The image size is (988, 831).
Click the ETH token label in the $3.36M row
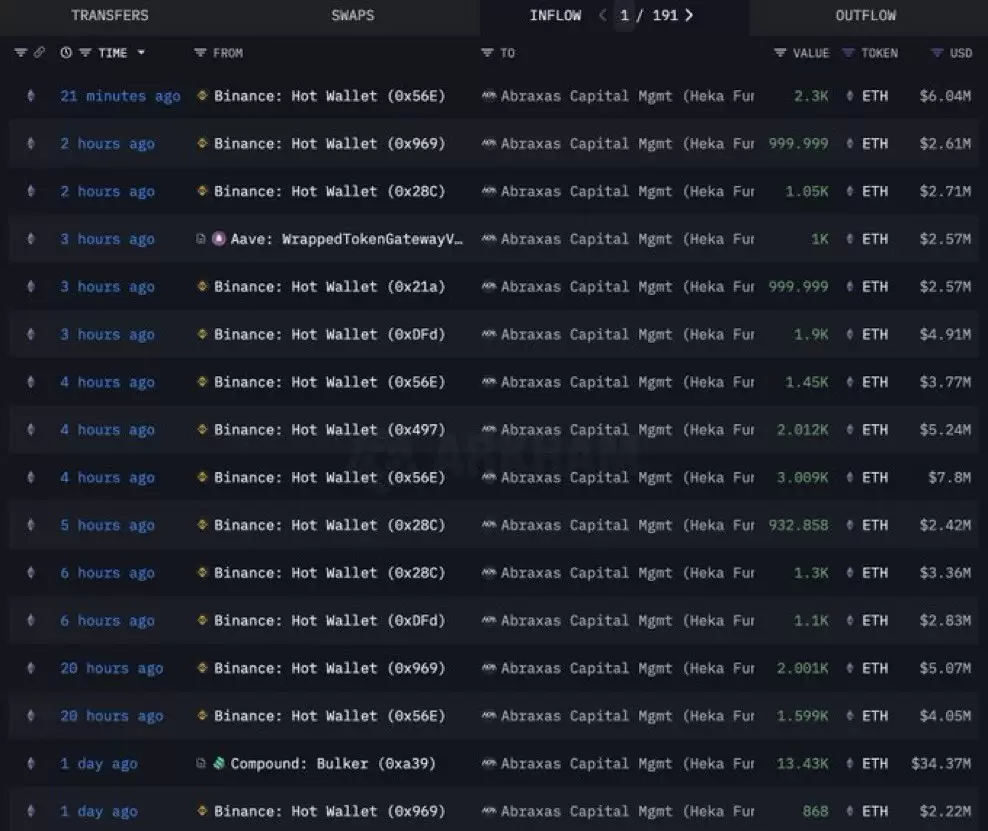875,573
